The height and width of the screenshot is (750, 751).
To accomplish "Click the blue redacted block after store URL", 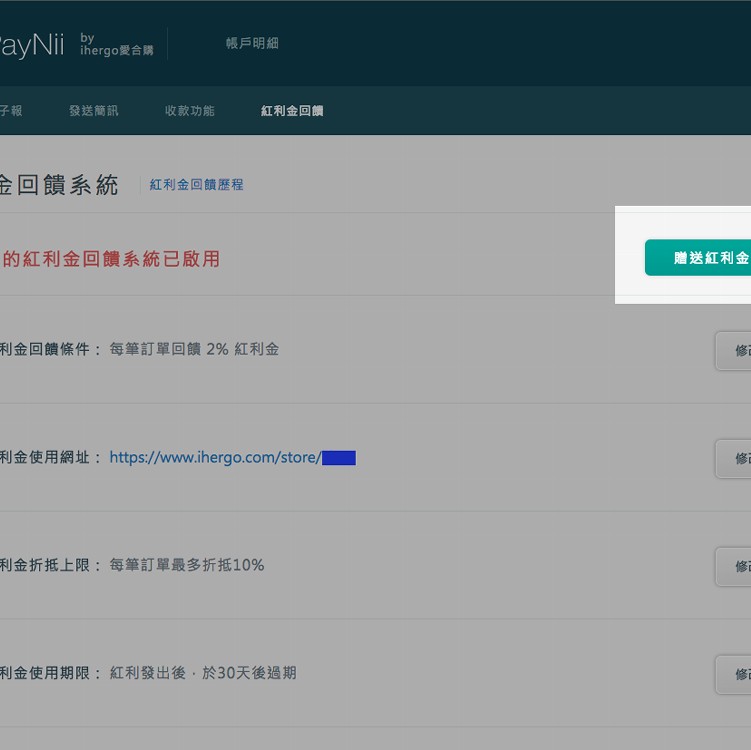I will point(339,458).
